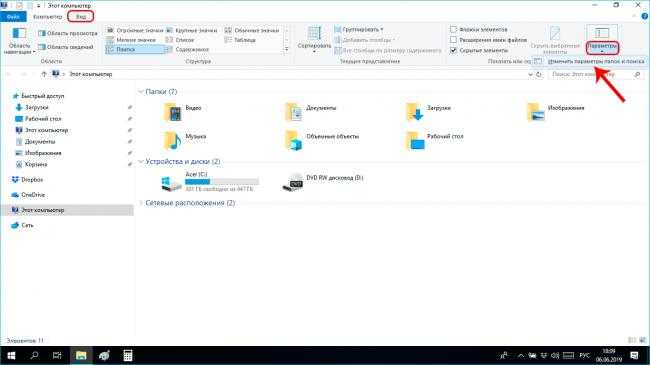
Task: Open Task View on taskbar
Action: coord(57,355)
